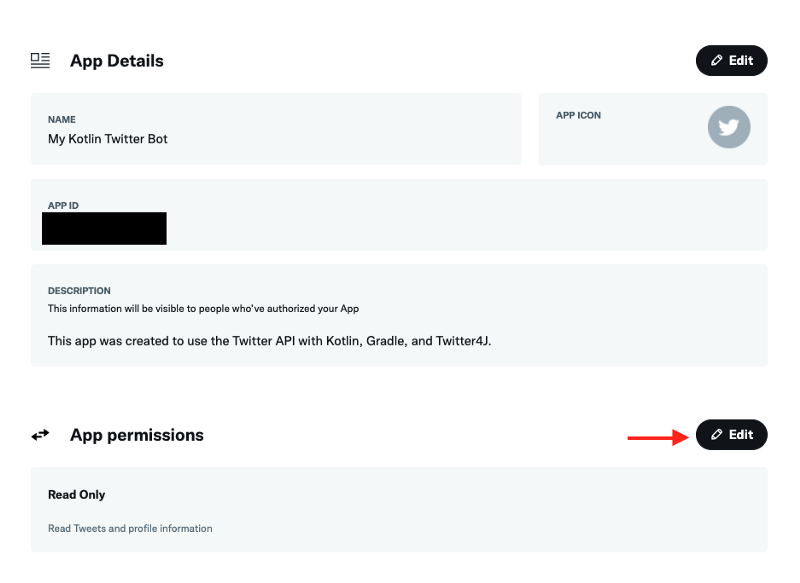Click the App Details list icon
800x583 pixels.
(40, 60)
